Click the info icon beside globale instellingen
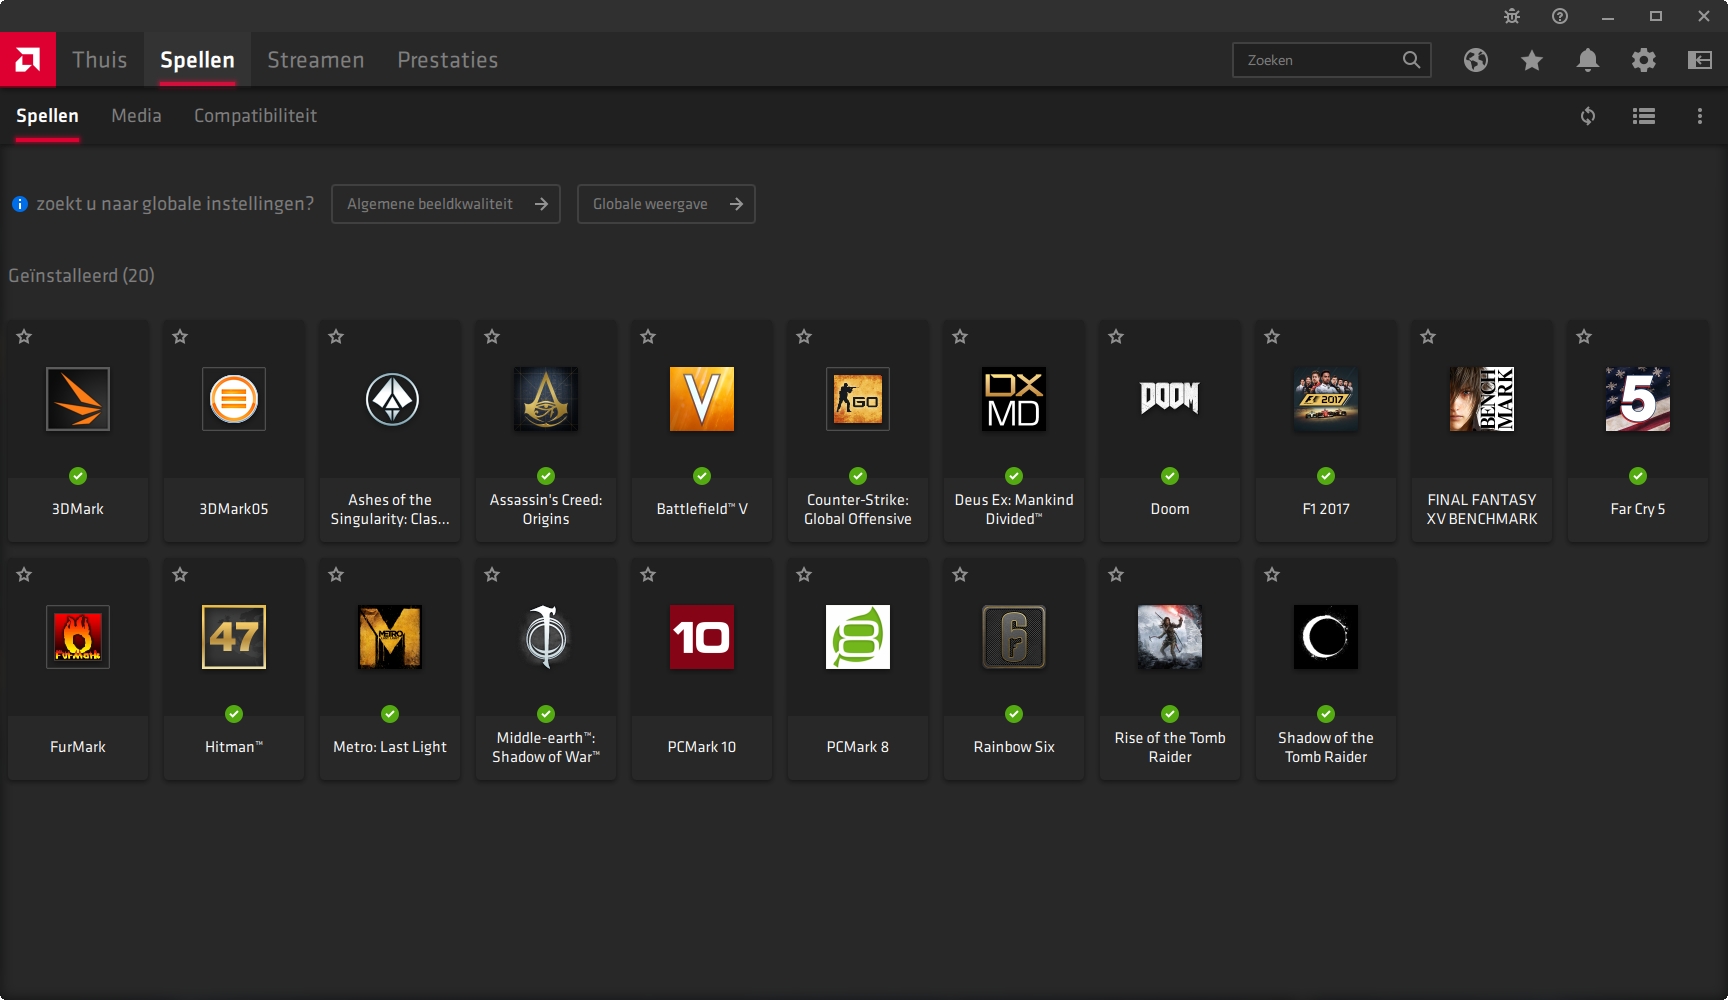Image resolution: width=1728 pixels, height=1000 pixels. 20,204
